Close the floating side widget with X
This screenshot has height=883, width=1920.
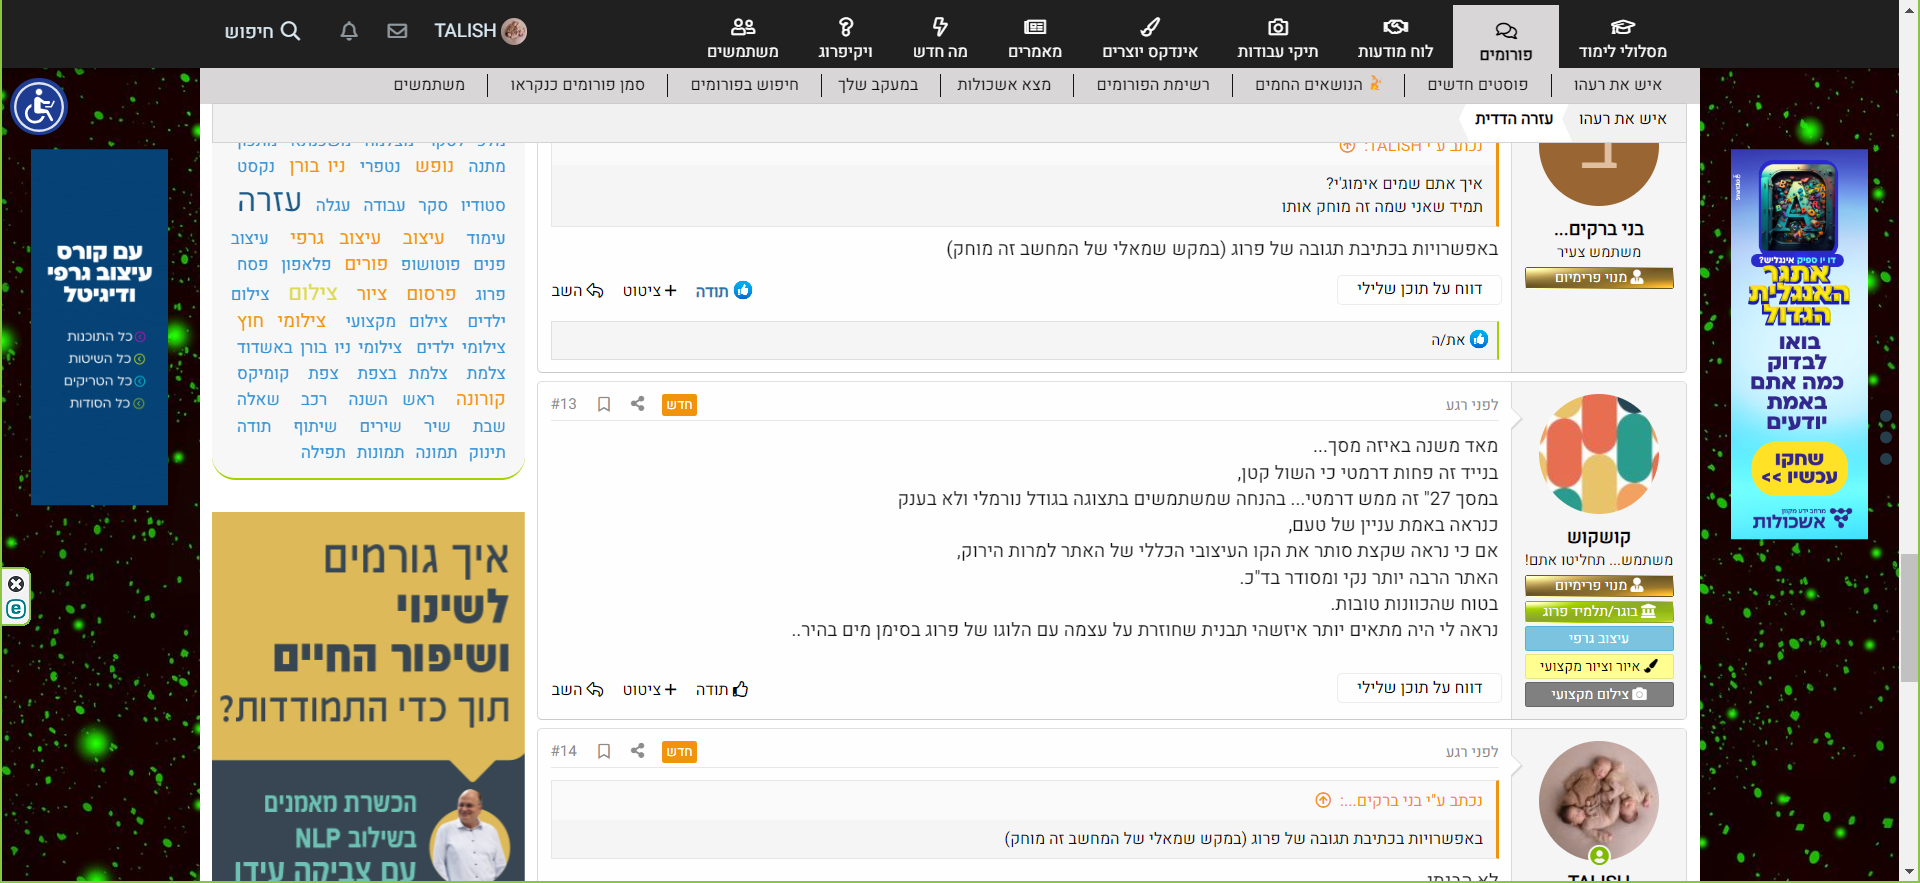[x=16, y=584]
